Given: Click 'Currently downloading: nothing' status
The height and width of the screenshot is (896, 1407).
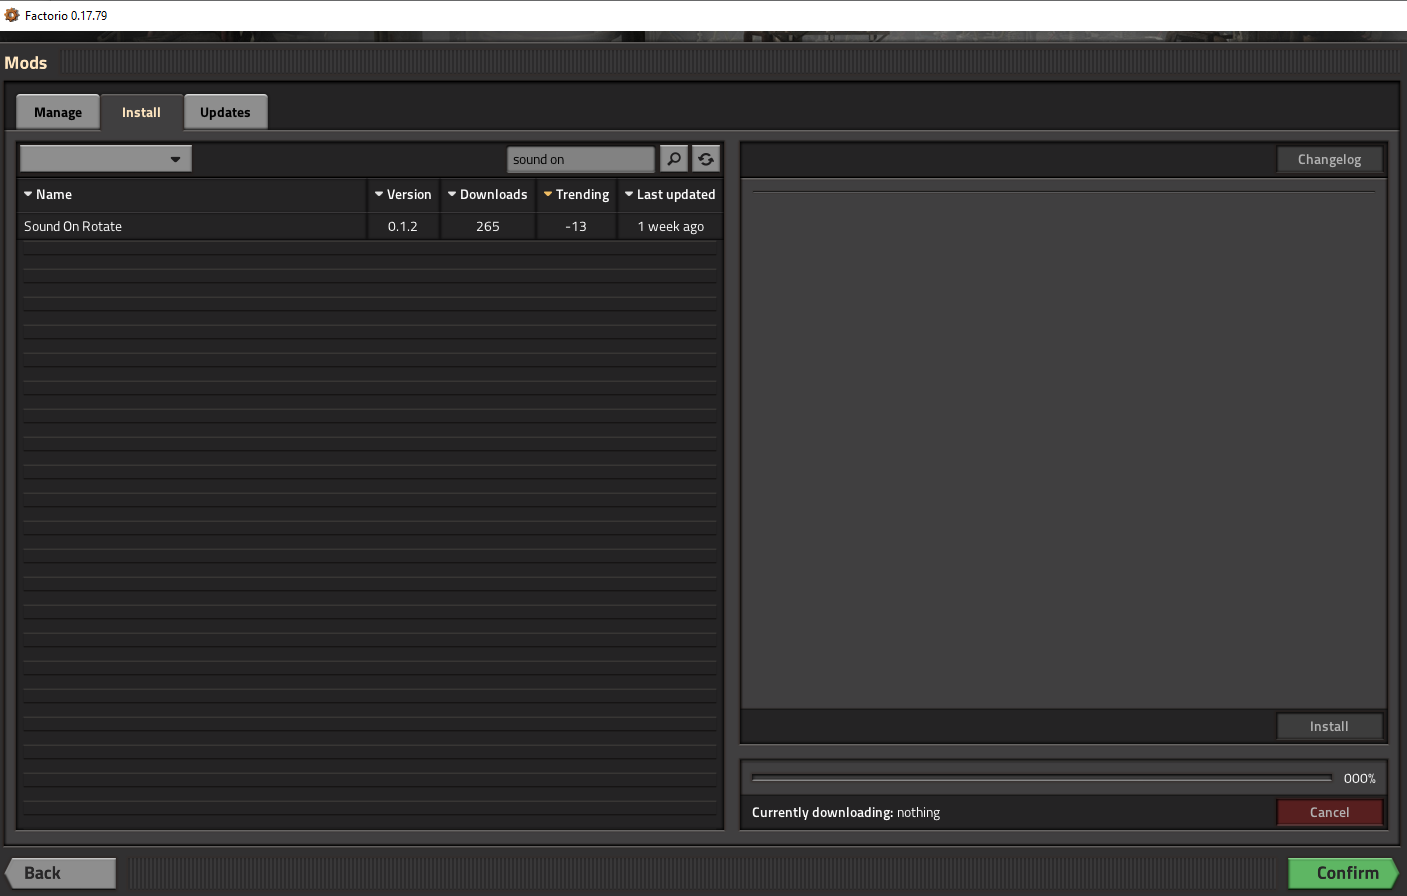Looking at the screenshot, I should (x=846, y=812).
